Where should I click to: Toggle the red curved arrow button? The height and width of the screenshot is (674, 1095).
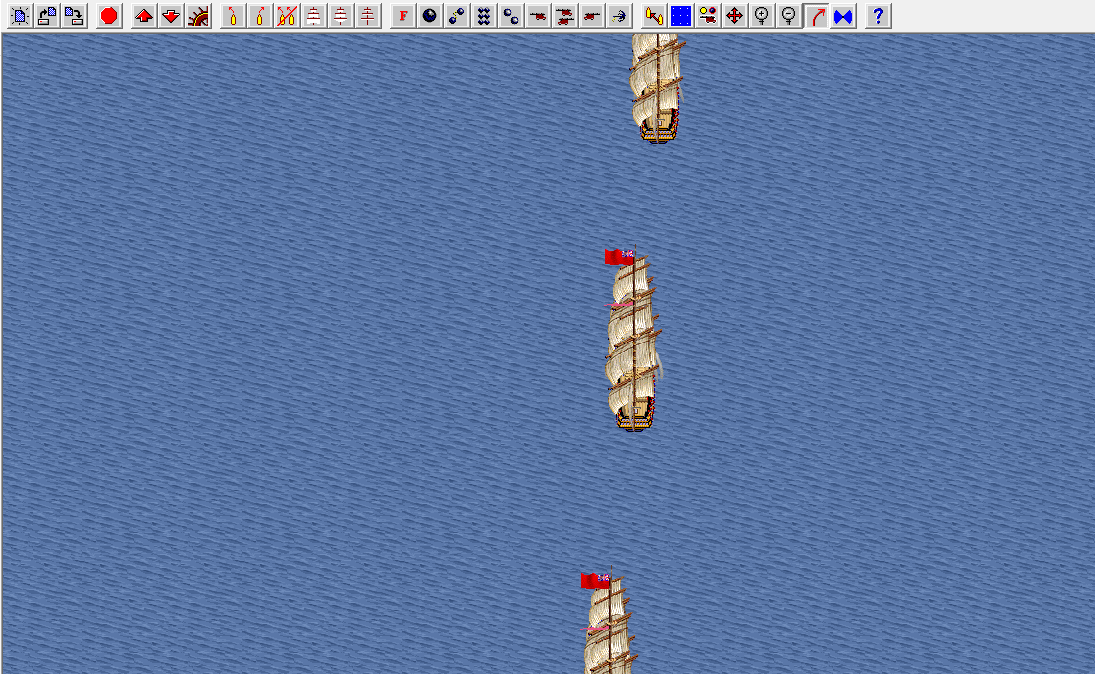pos(816,16)
